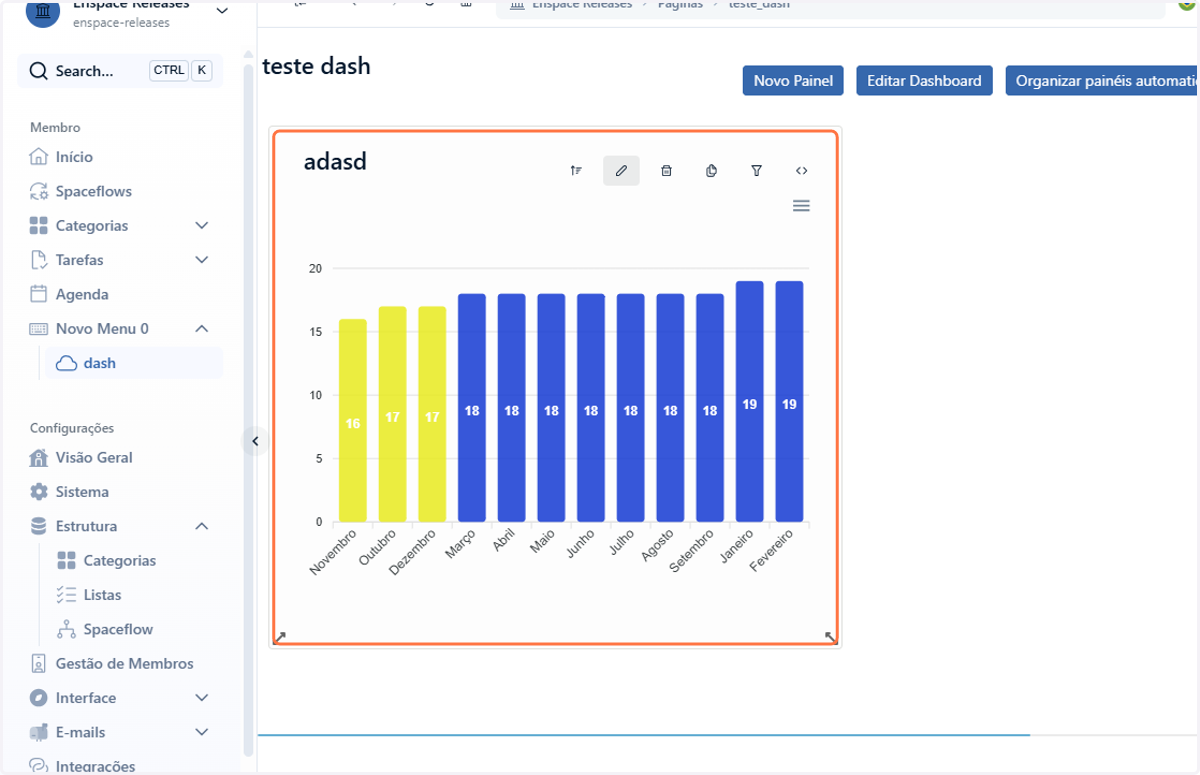Click the teste dash page title
Screen dimensions: 1200x775
coord(316,67)
